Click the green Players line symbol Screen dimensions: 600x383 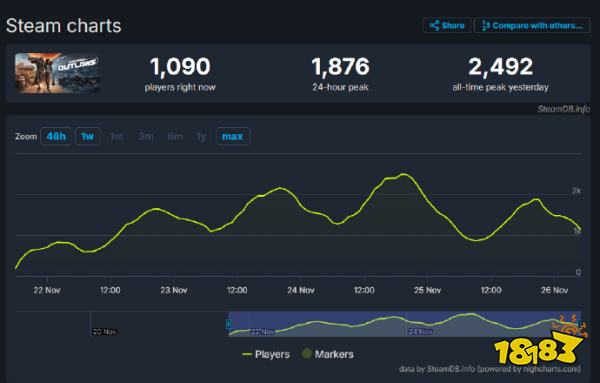247,354
